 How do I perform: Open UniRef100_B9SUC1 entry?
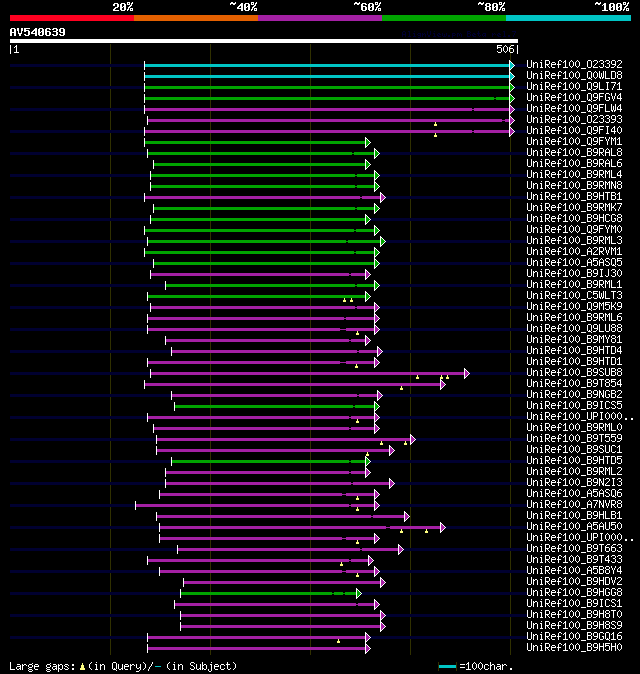point(574,450)
